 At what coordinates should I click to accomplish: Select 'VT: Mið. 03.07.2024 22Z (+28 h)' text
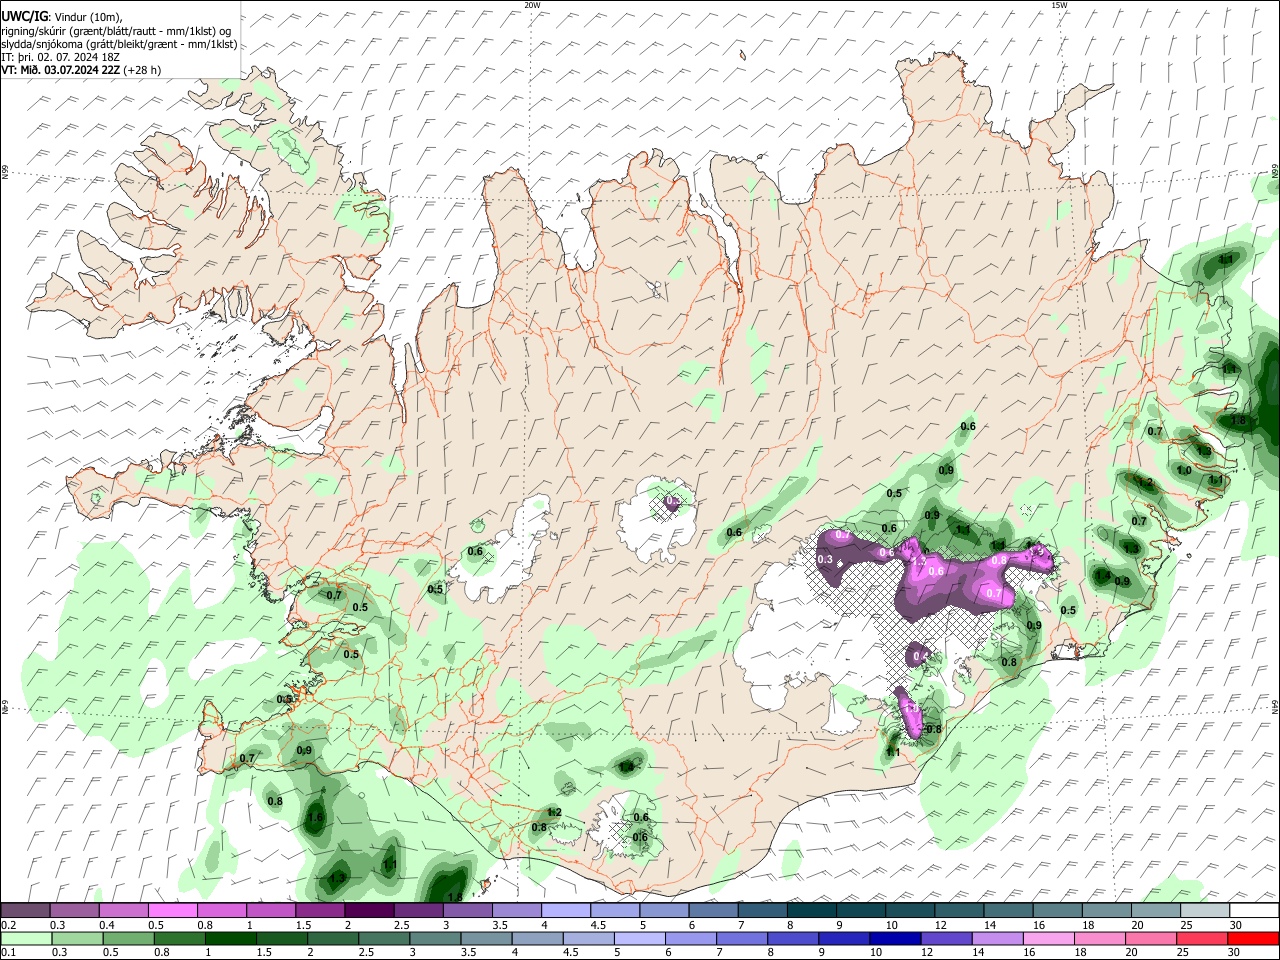[81, 70]
